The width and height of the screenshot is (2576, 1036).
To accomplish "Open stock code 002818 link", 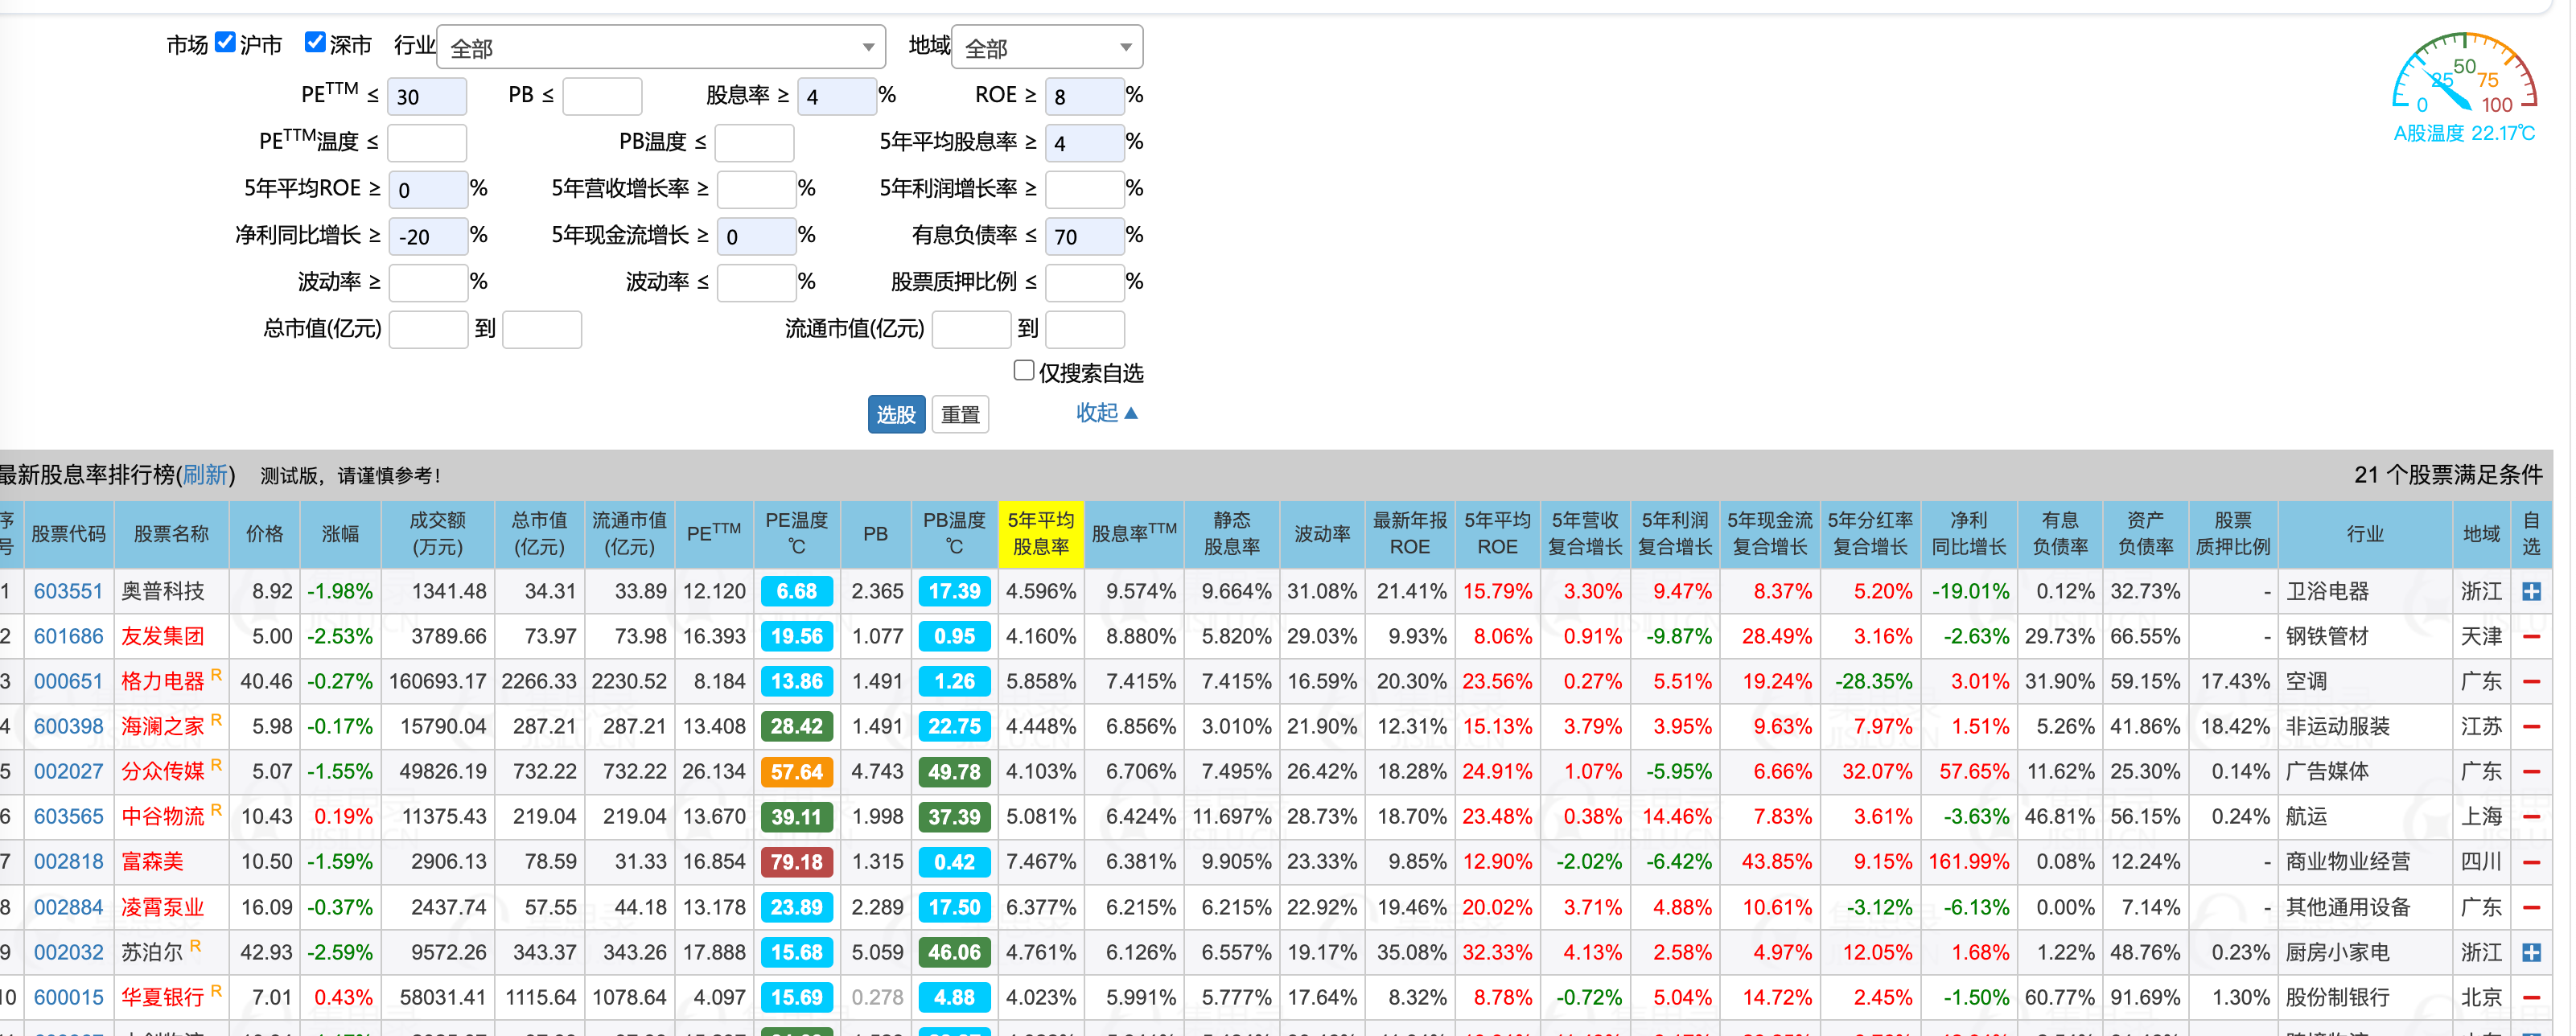I will pyautogui.click(x=69, y=862).
